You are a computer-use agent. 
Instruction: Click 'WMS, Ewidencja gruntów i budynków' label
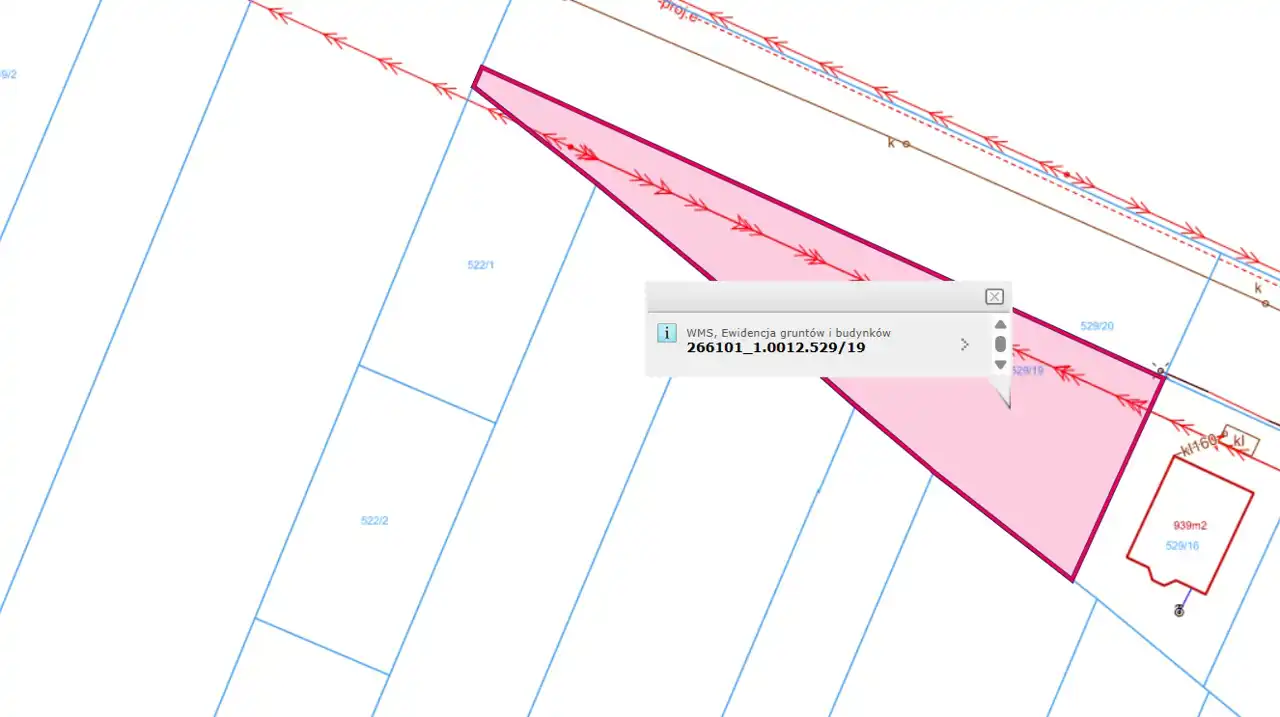pyautogui.click(x=788, y=332)
